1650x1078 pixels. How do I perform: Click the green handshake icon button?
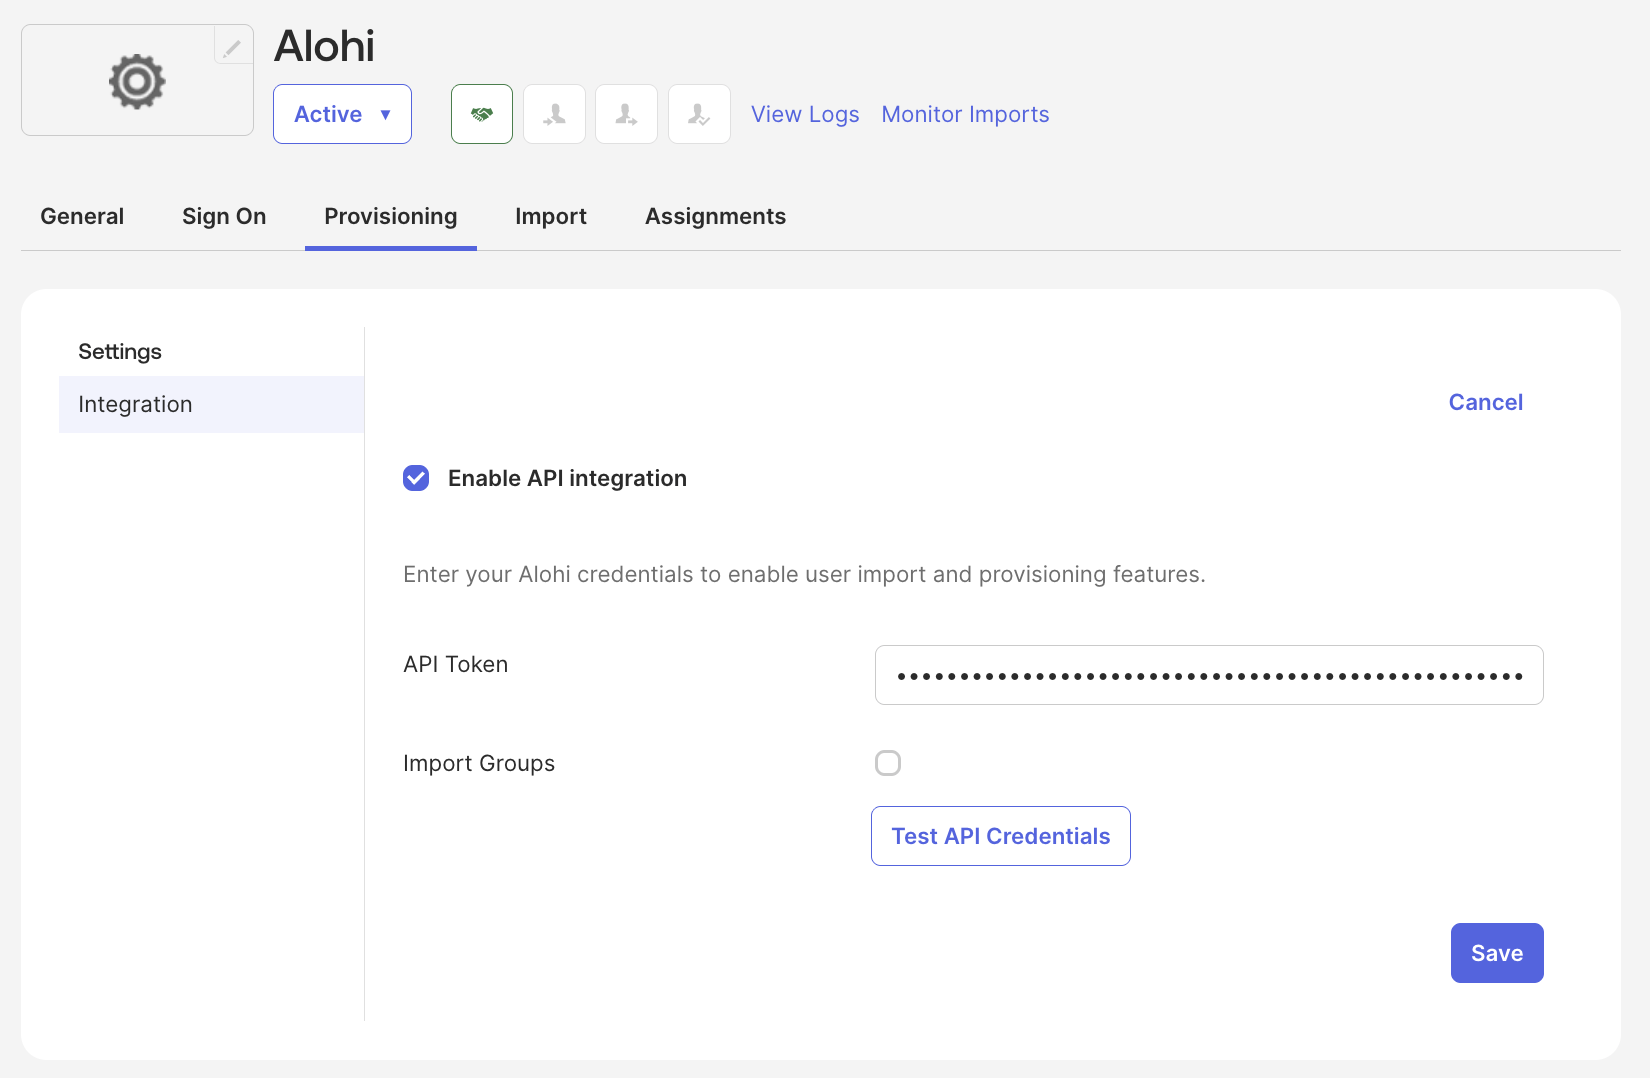tap(482, 114)
